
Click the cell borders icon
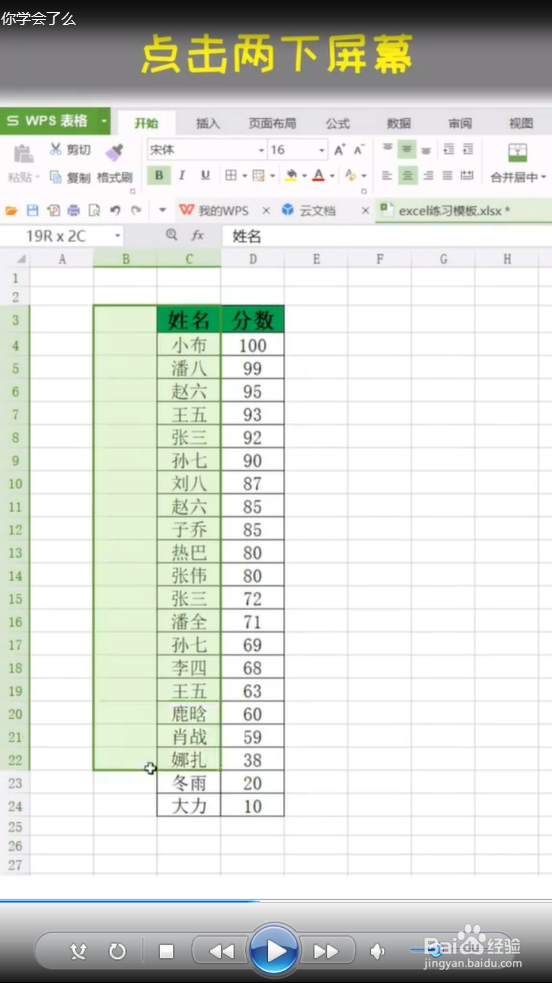231,176
